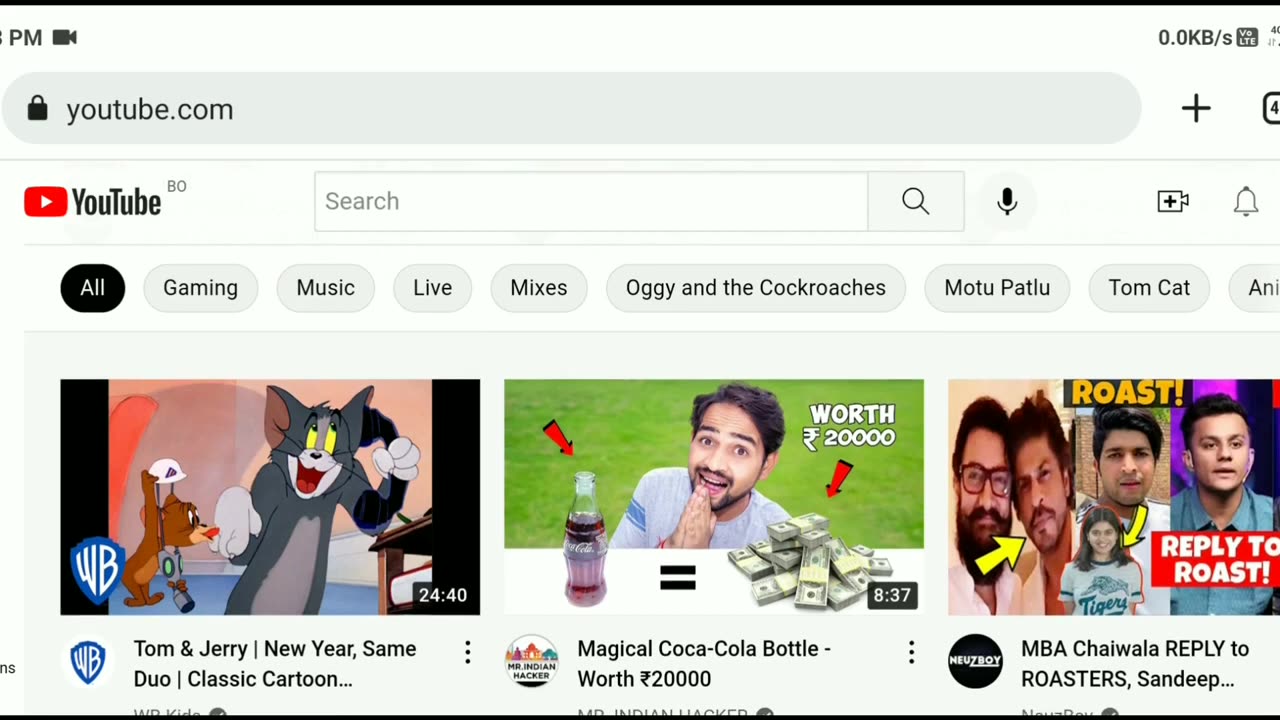Viewport: 1280px width, 720px height.
Task: Play the Tom & Jerry video thumbnail
Action: coord(270,497)
